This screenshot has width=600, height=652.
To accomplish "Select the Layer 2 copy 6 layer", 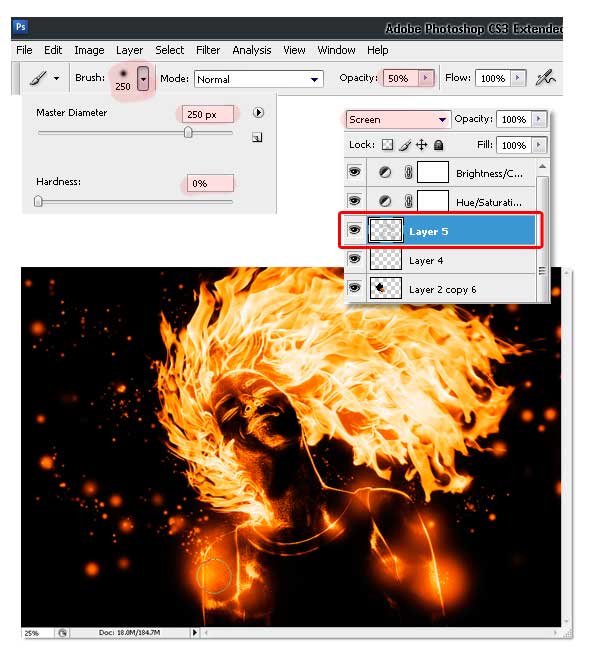I will pos(450,289).
